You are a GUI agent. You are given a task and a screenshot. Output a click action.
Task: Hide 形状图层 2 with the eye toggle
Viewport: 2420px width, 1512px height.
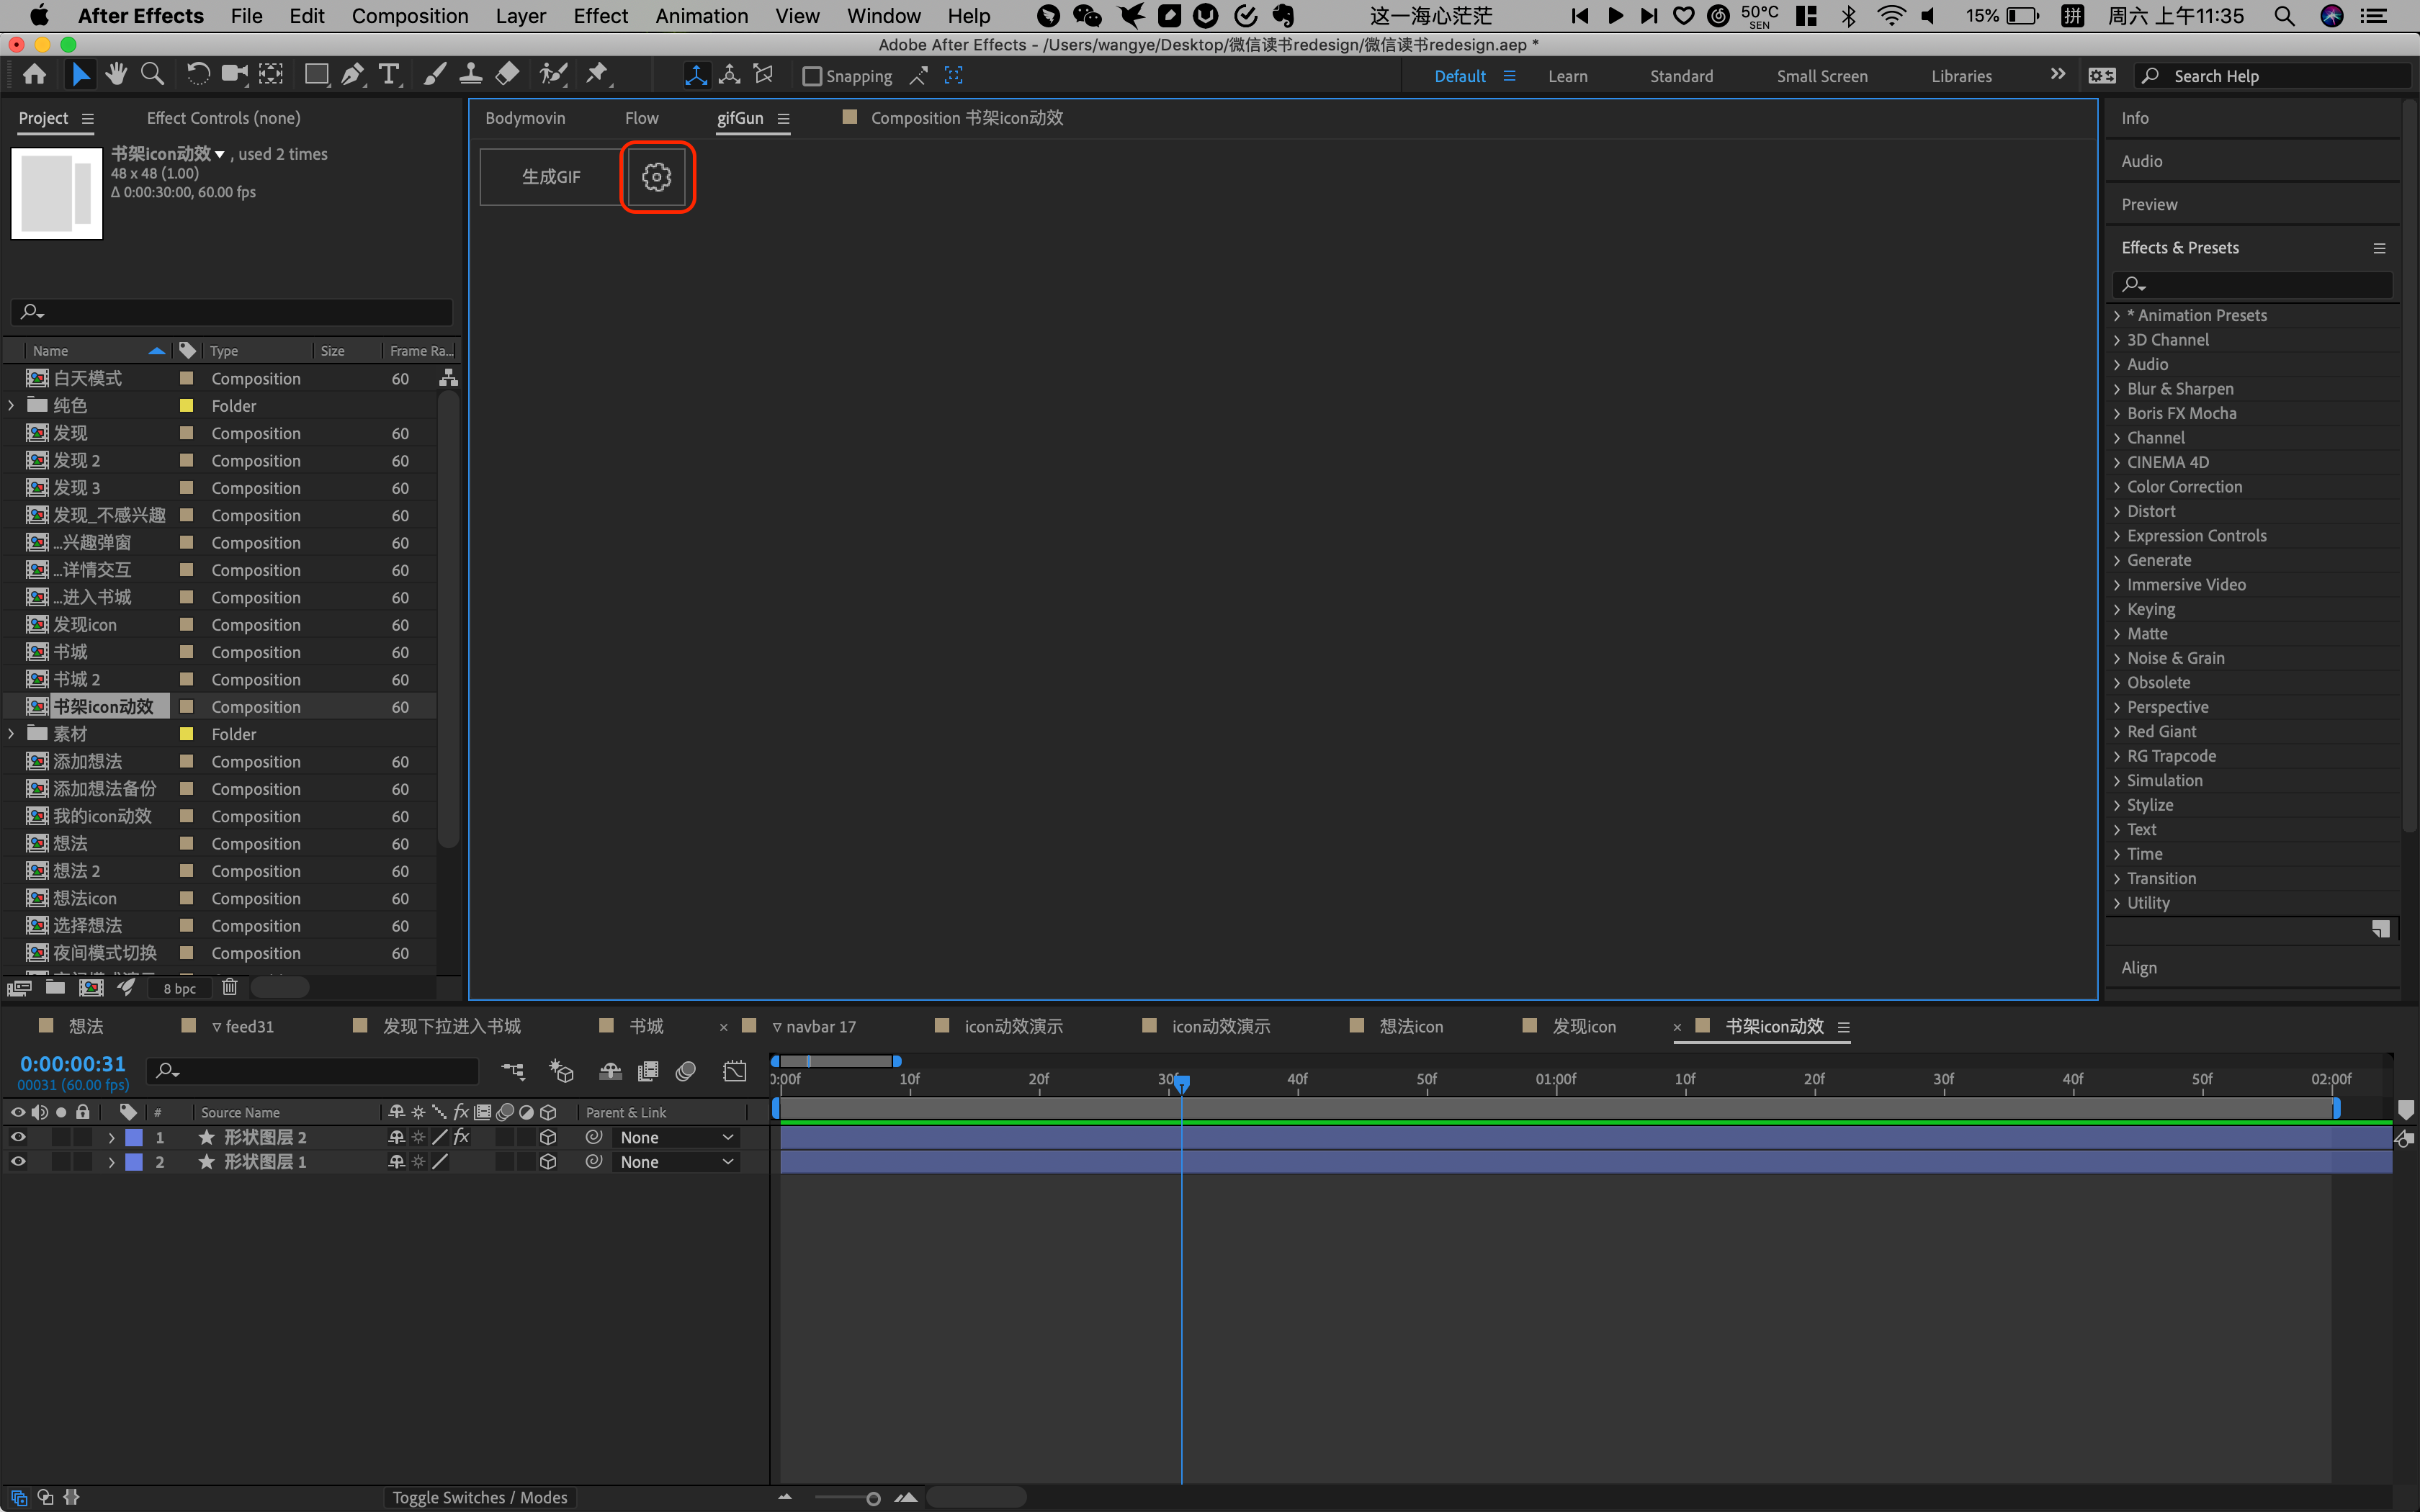18,1137
